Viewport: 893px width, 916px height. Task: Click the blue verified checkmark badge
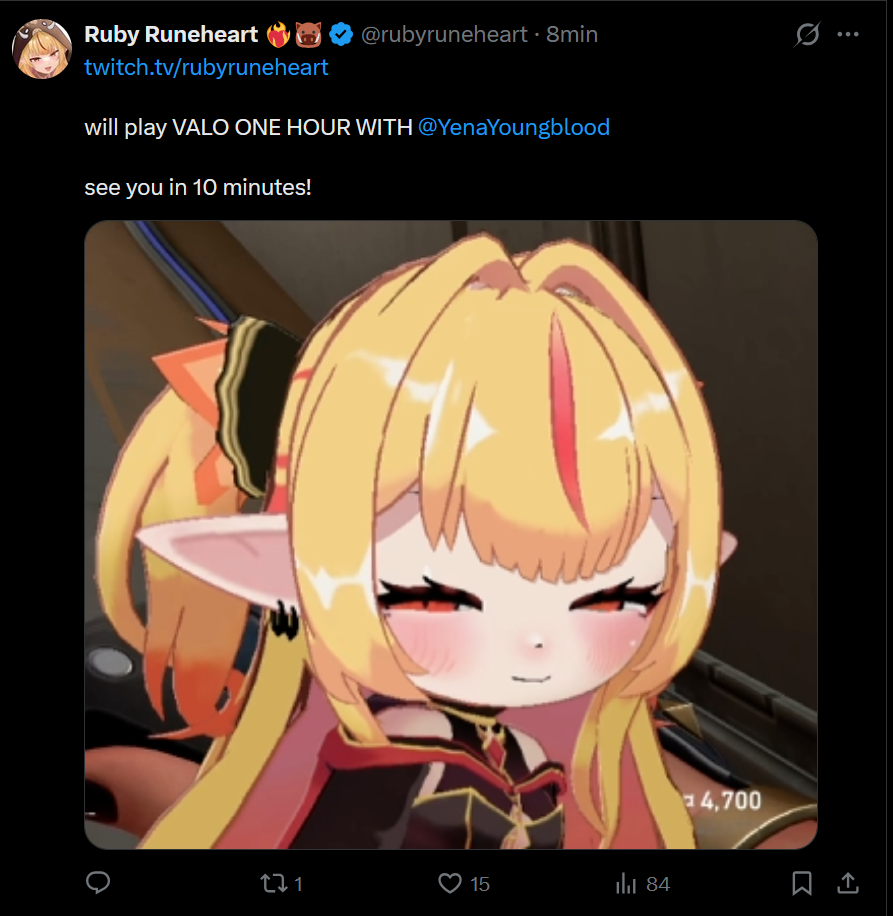point(341,34)
